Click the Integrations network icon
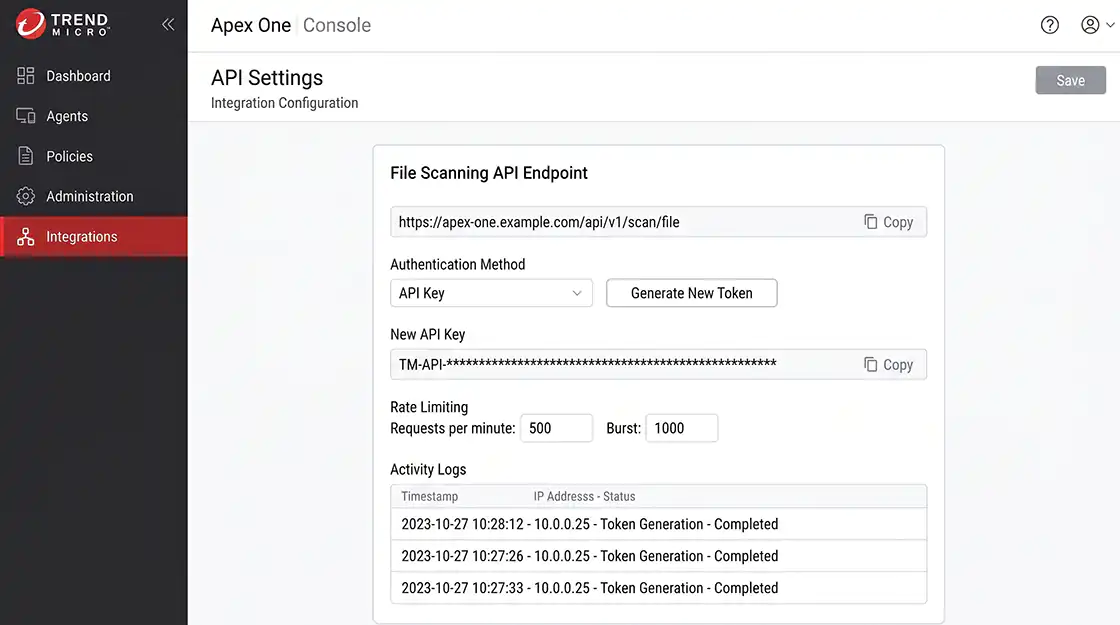Image resolution: width=1120 pixels, height=625 pixels. click(x=26, y=236)
